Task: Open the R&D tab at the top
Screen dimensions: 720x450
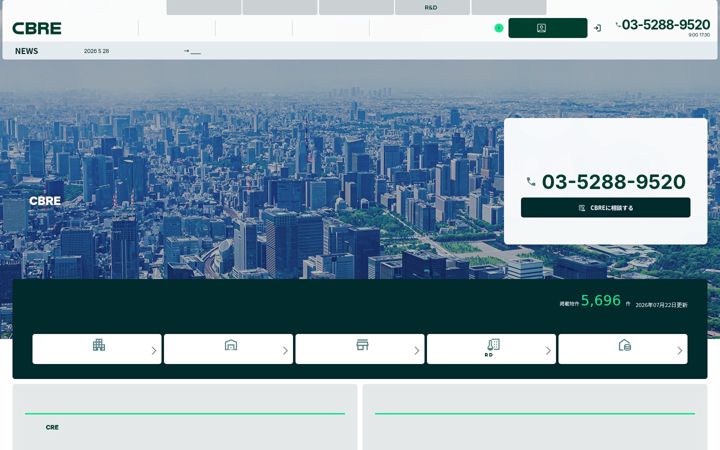Action: 432,7
